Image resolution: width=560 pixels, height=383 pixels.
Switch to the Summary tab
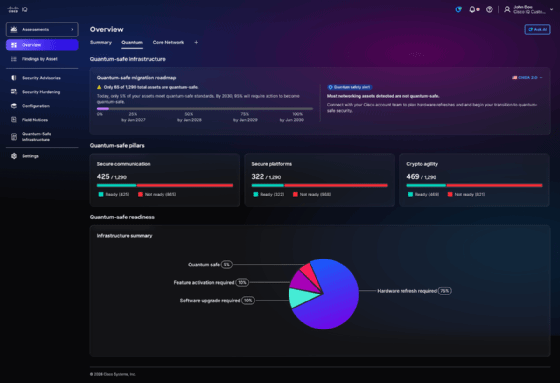point(101,42)
